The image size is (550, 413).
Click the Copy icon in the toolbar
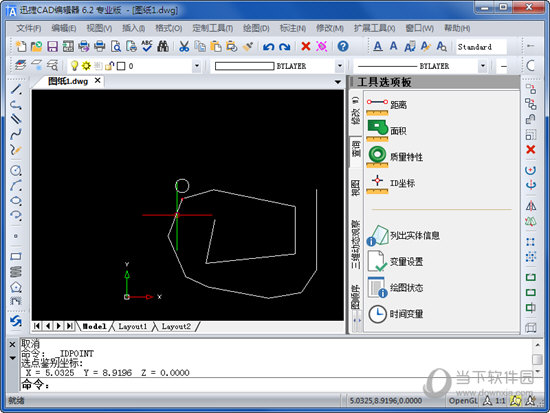200,46
